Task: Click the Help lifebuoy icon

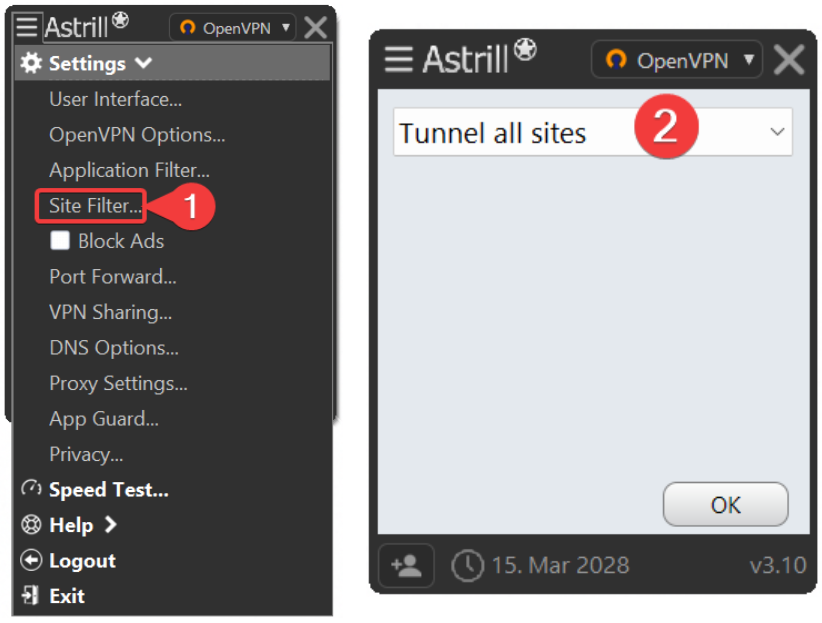Action: [x=31, y=524]
